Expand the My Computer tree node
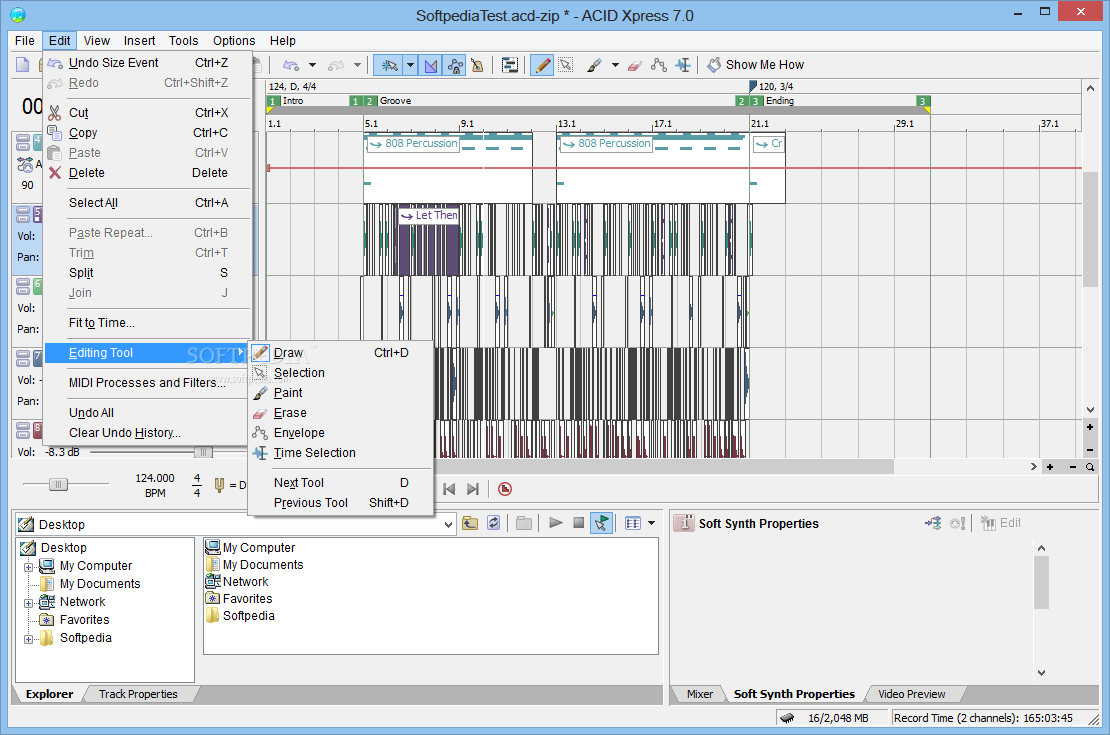 pos(28,566)
